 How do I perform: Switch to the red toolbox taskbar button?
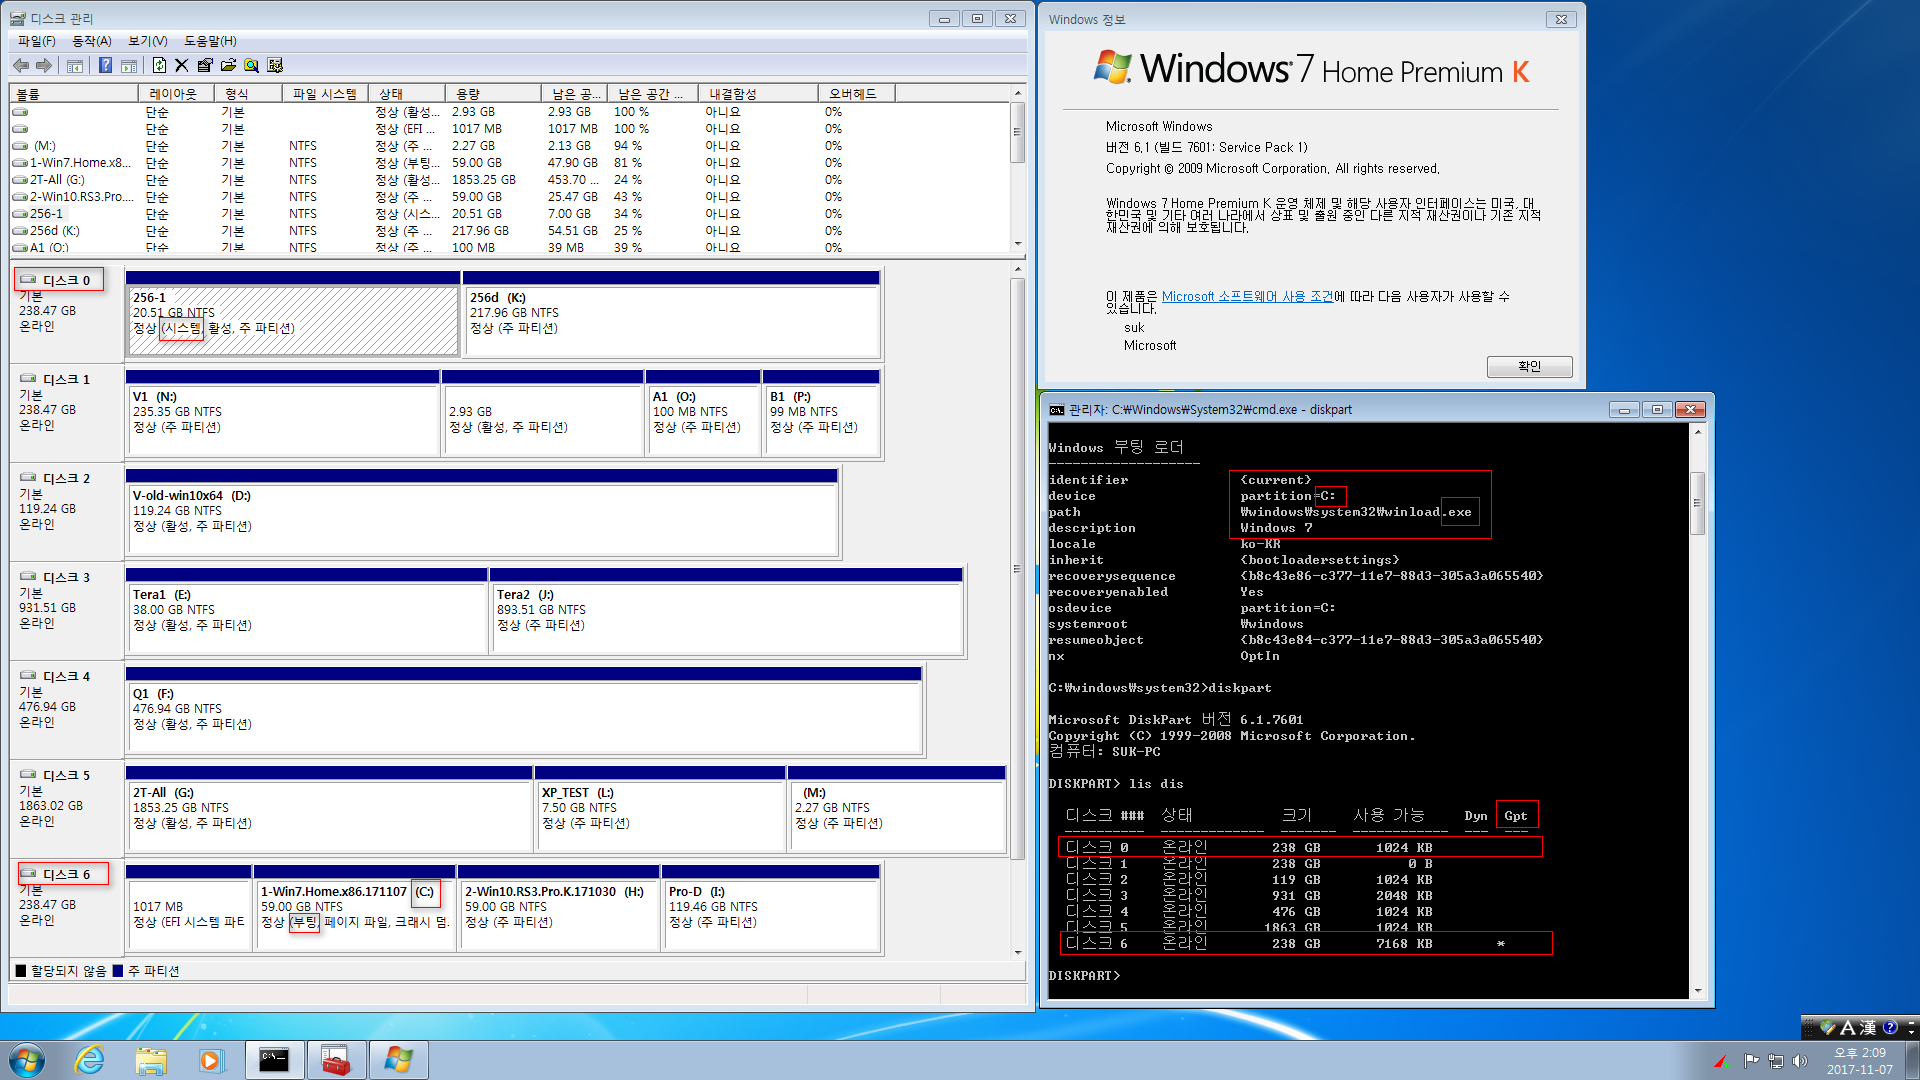tap(336, 1060)
